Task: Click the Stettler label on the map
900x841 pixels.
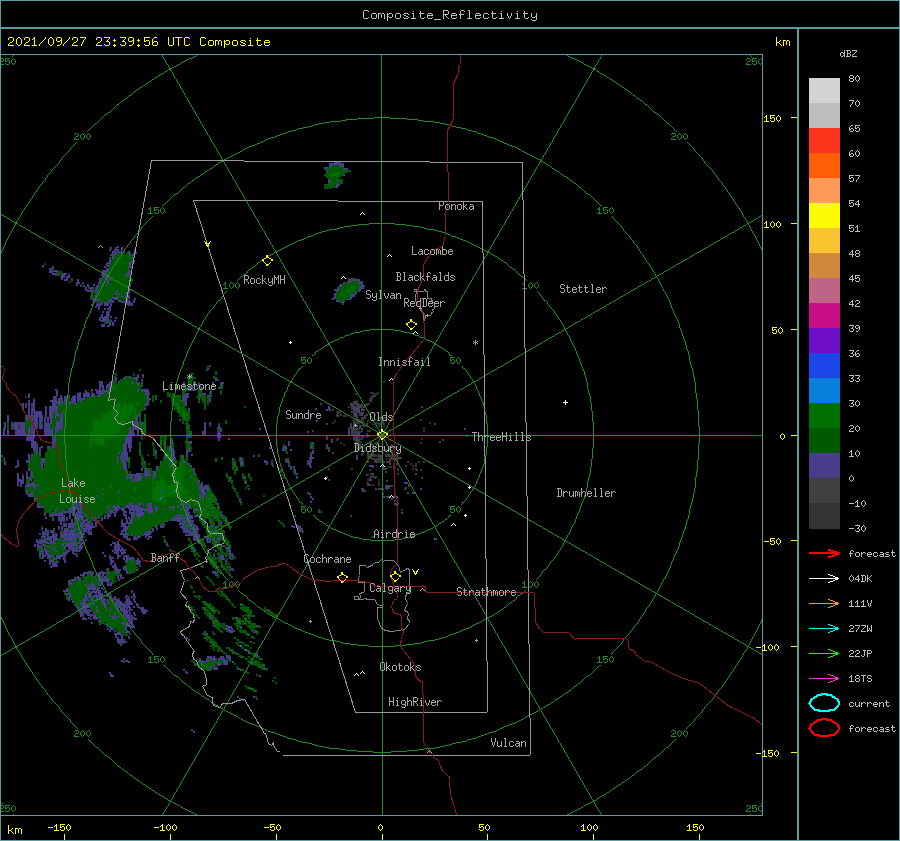Action: click(583, 289)
